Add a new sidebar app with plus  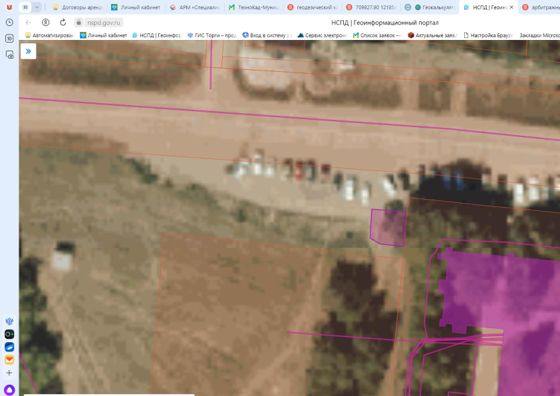point(9,373)
